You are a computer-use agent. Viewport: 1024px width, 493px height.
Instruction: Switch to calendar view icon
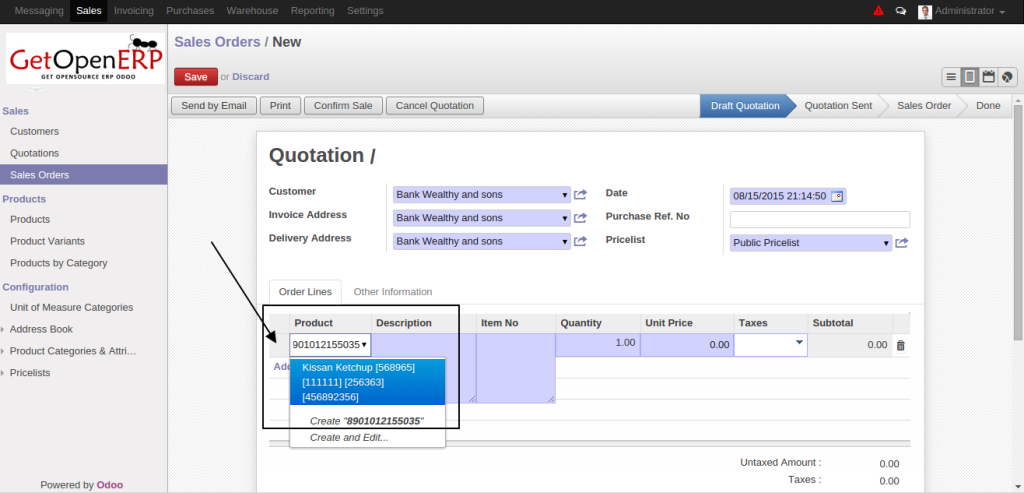click(988, 77)
